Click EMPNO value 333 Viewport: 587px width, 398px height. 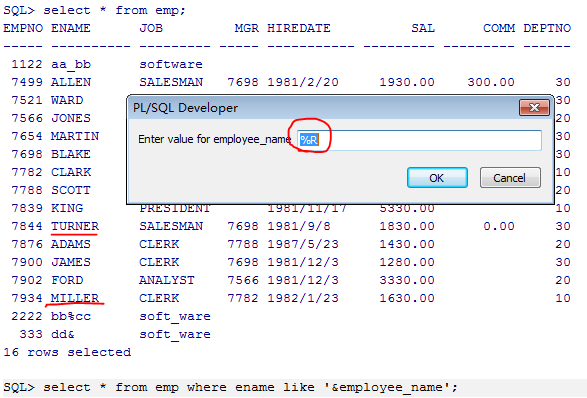click(31, 334)
